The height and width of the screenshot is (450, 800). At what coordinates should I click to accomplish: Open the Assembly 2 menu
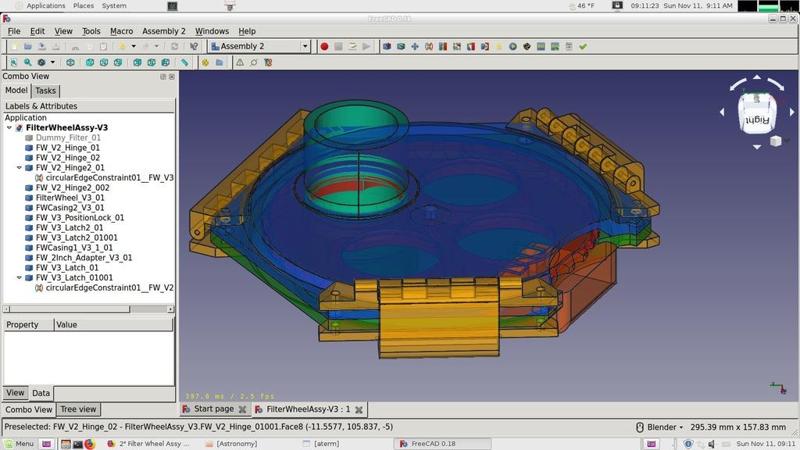164,31
